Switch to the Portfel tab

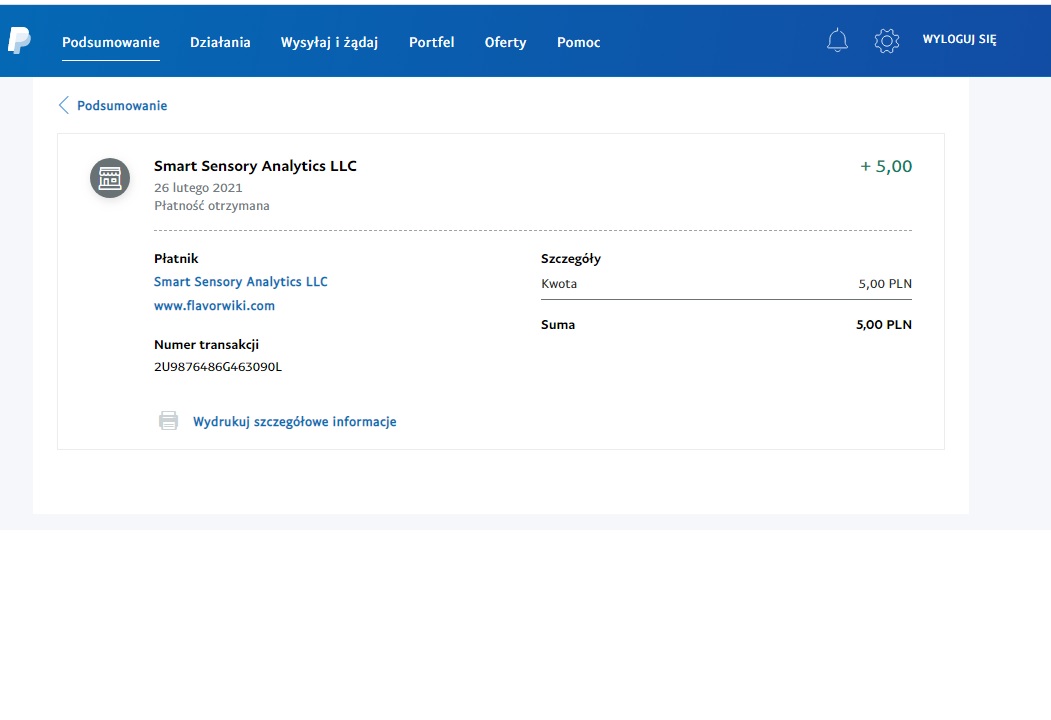click(432, 42)
